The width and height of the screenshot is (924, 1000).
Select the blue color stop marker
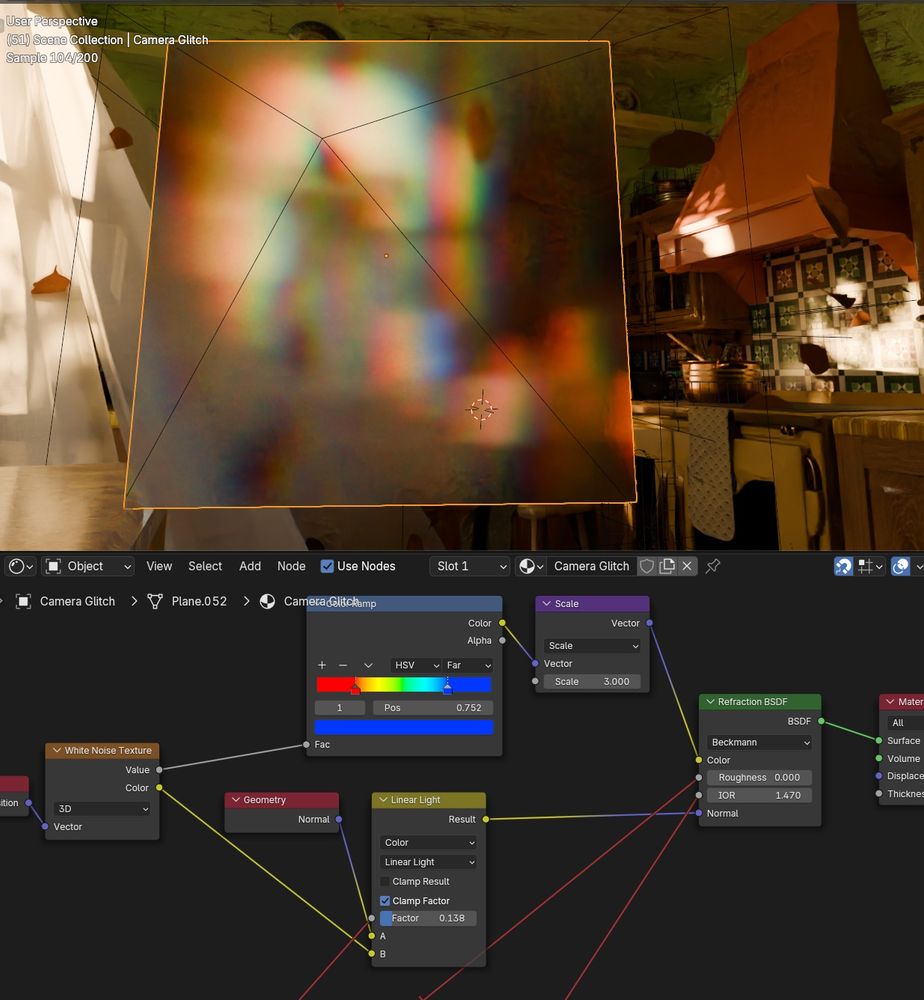[x=448, y=687]
